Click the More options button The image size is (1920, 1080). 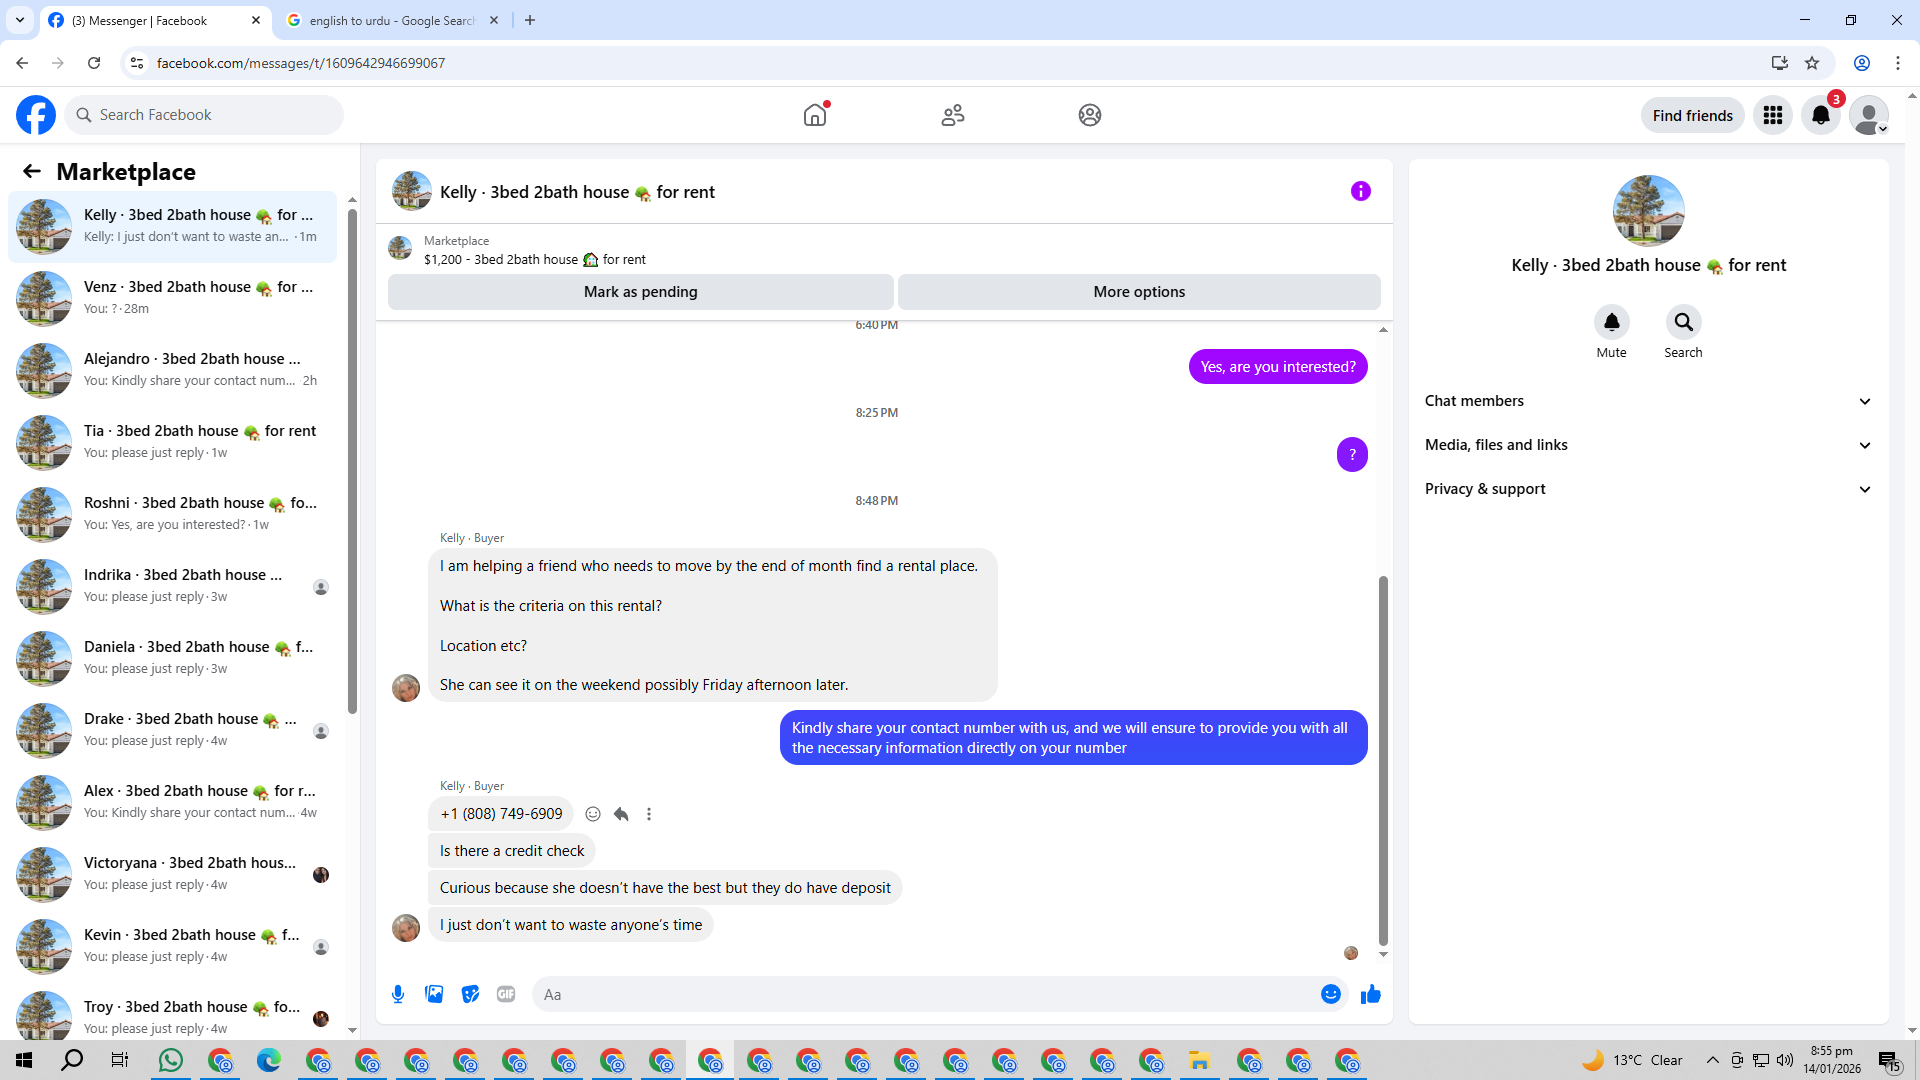pyautogui.click(x=1138, y=292)
